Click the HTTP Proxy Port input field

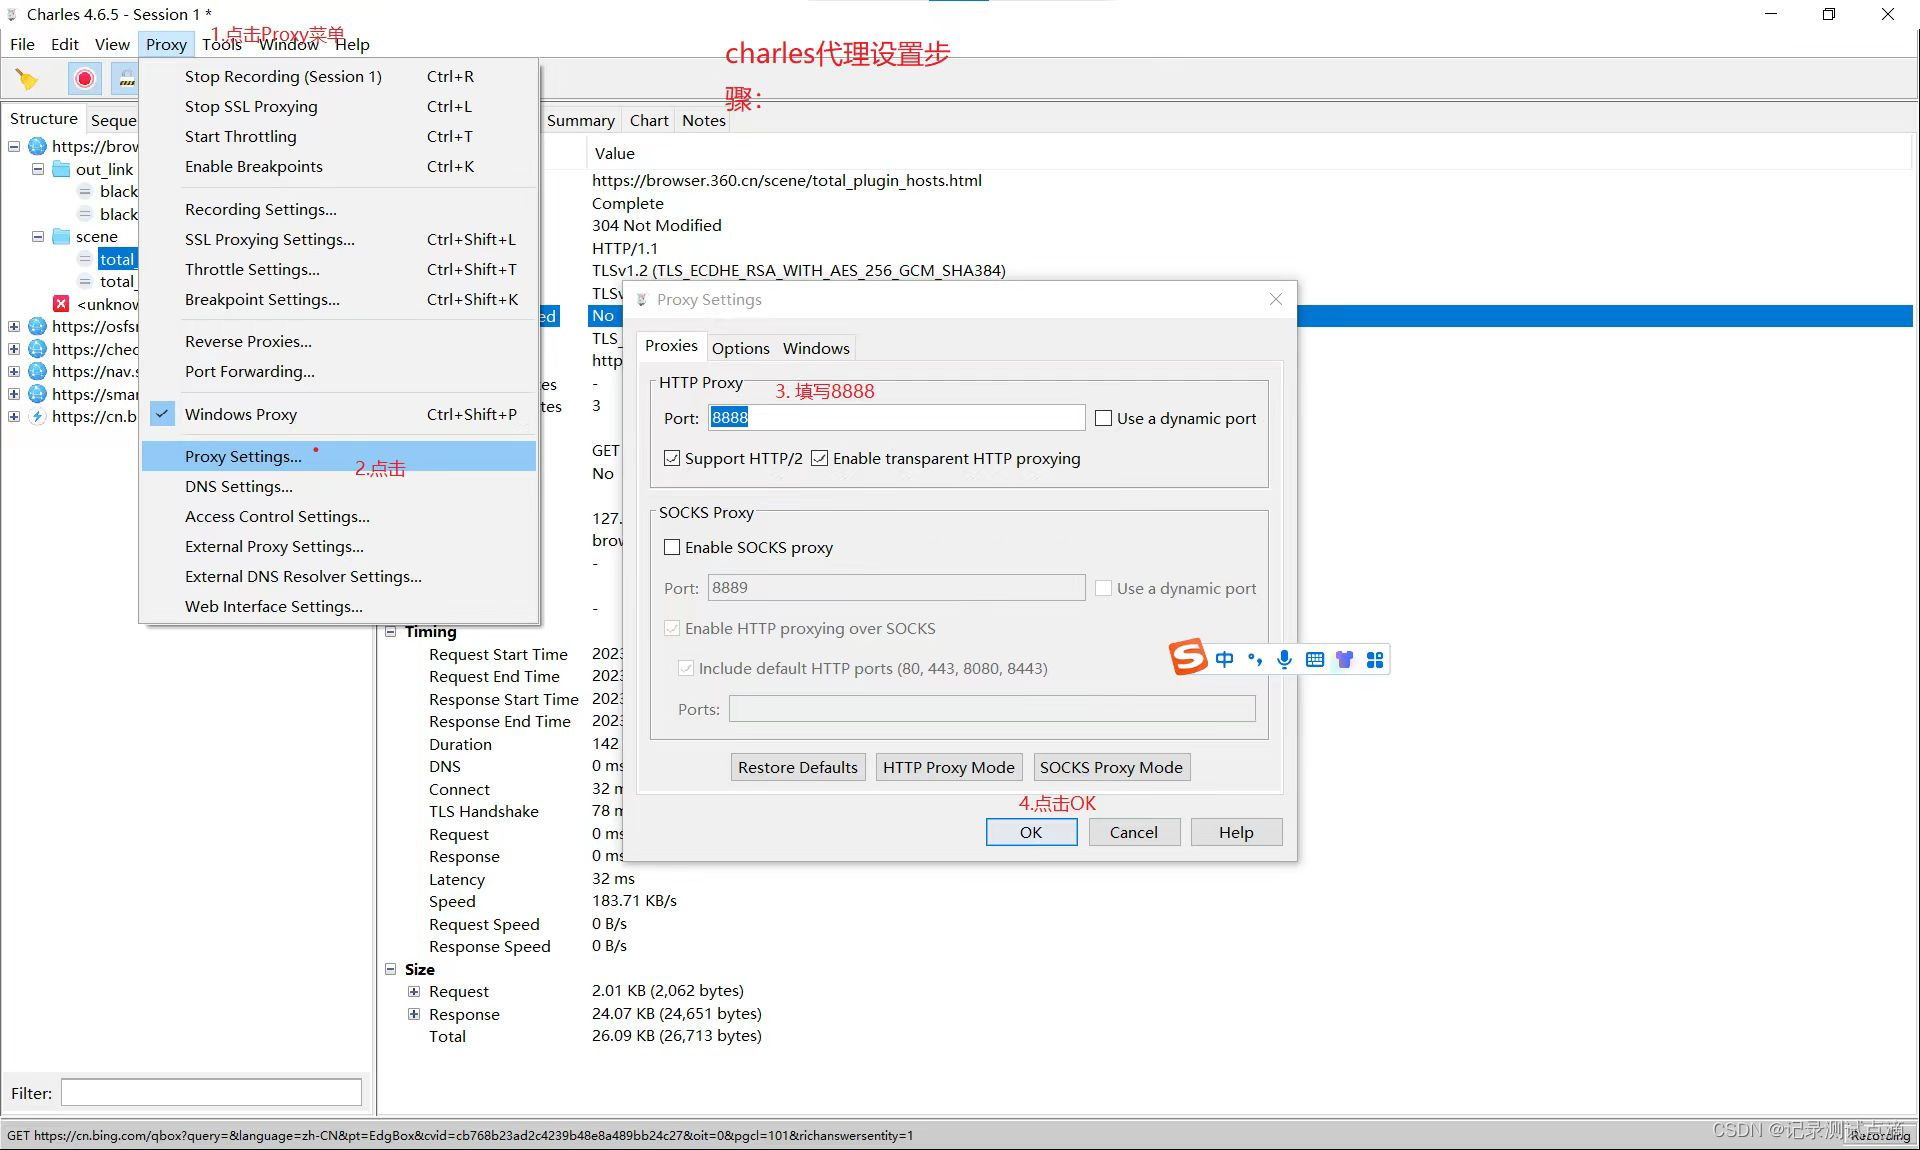[895, 418]
